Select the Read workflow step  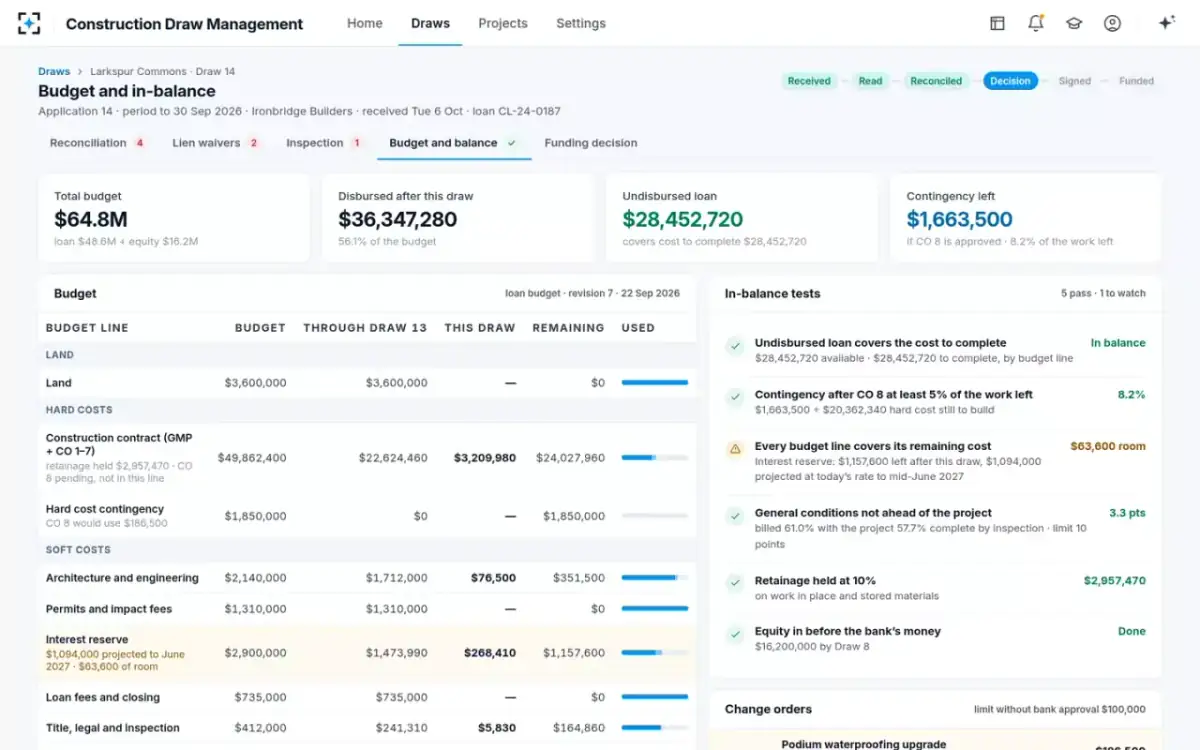[x=870, y=81]
